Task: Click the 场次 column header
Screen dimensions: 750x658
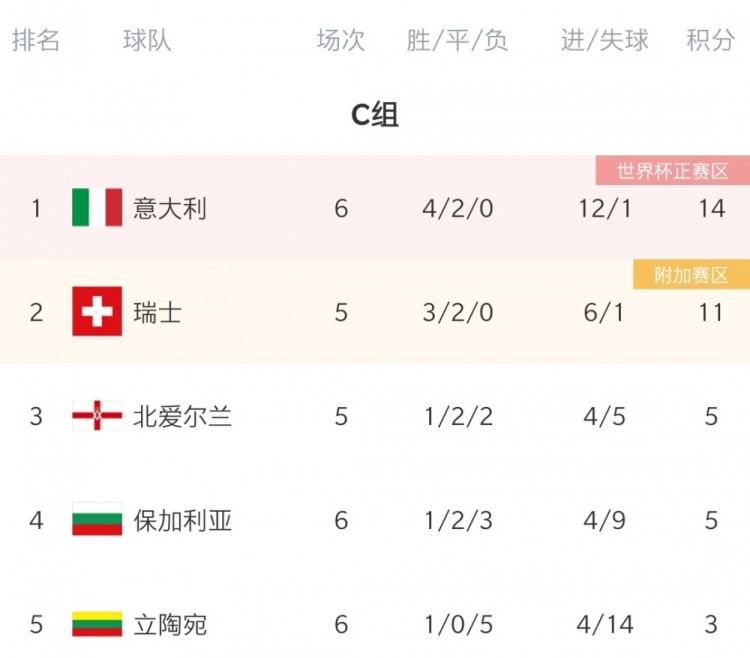Action: (x=341, y=40)
